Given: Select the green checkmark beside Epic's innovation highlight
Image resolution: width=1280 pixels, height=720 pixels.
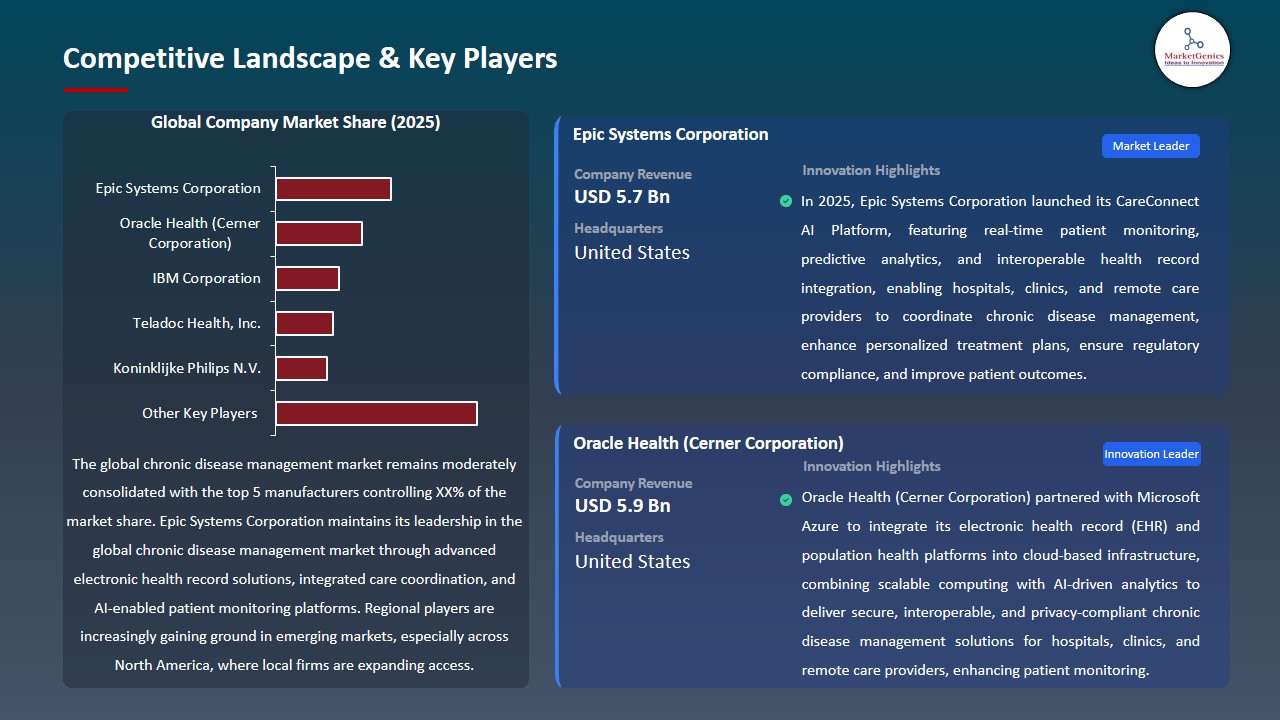Looking at the screenshot, I should coord(786,201).
